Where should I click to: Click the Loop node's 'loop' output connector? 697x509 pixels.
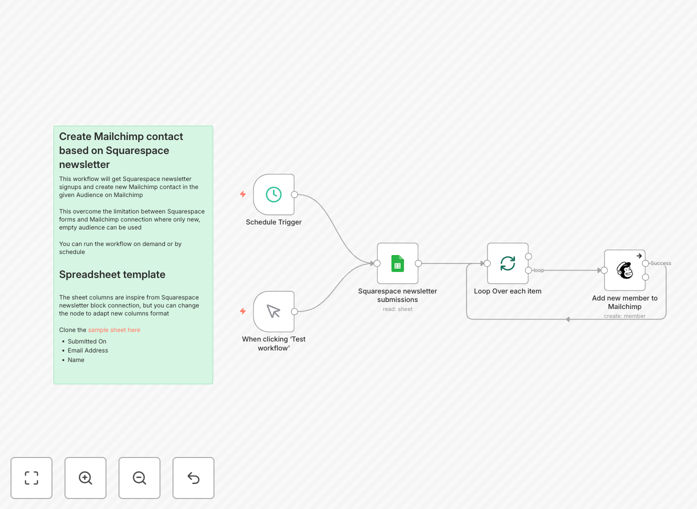point(529,270)
